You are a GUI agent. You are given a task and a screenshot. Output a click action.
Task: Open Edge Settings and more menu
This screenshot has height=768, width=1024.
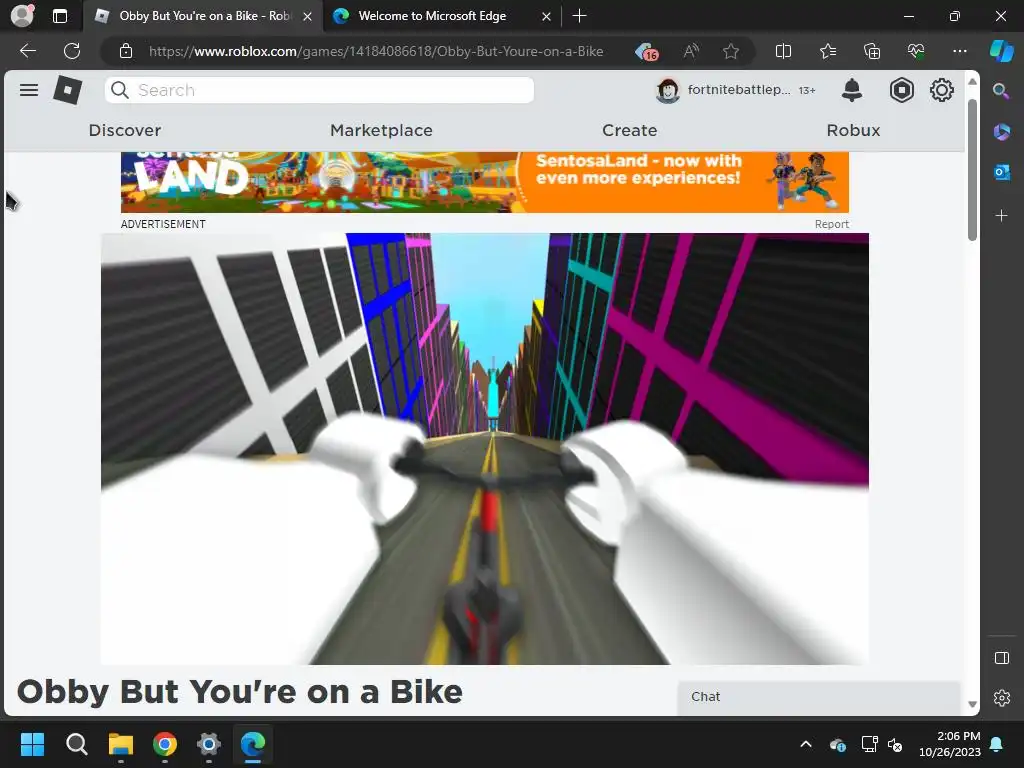point(959,51)
